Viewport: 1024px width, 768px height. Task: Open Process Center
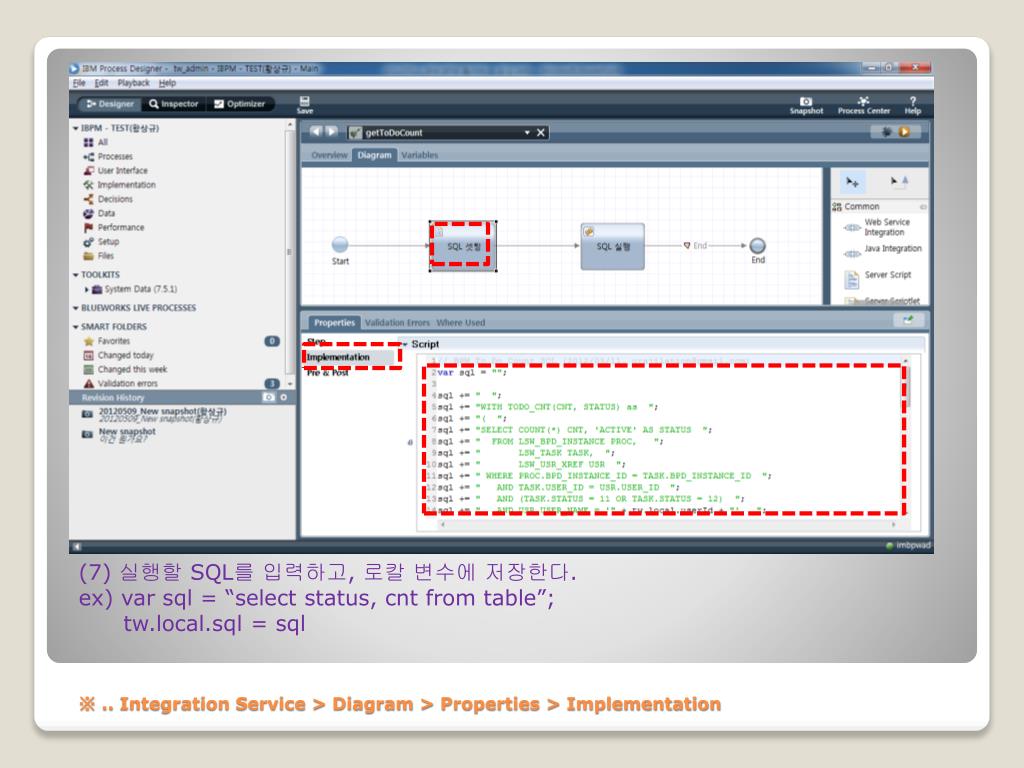pos(863,105)
